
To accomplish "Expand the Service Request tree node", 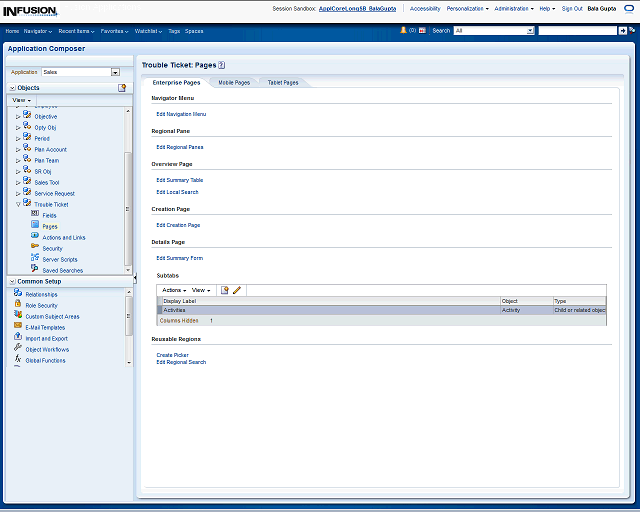I will pos(17,193).
